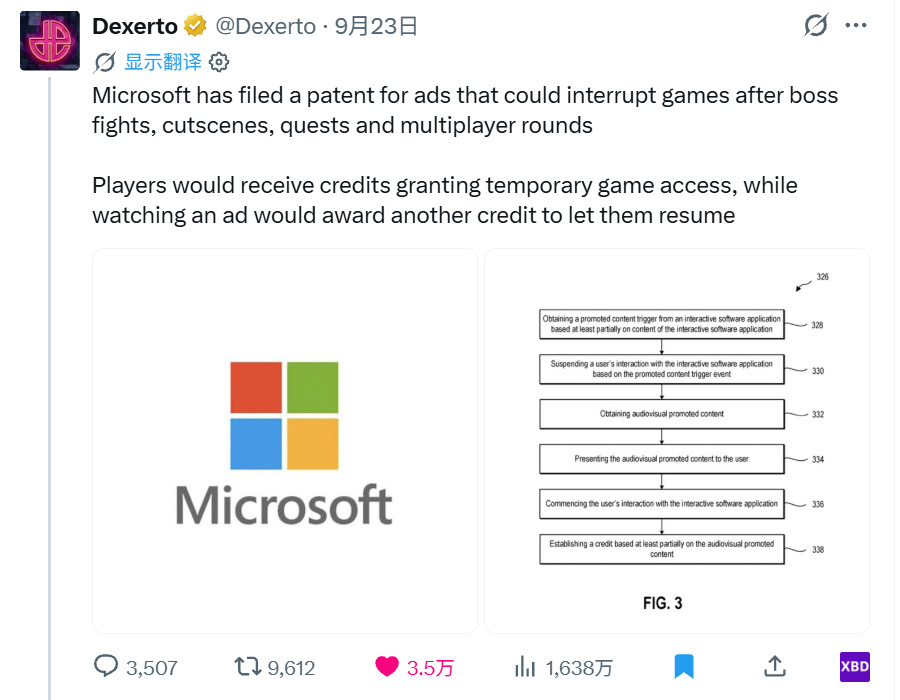The image size is (900, 700).
Task: Open the FIG. 3 patent flowchart image
Action: pos(677,441)
